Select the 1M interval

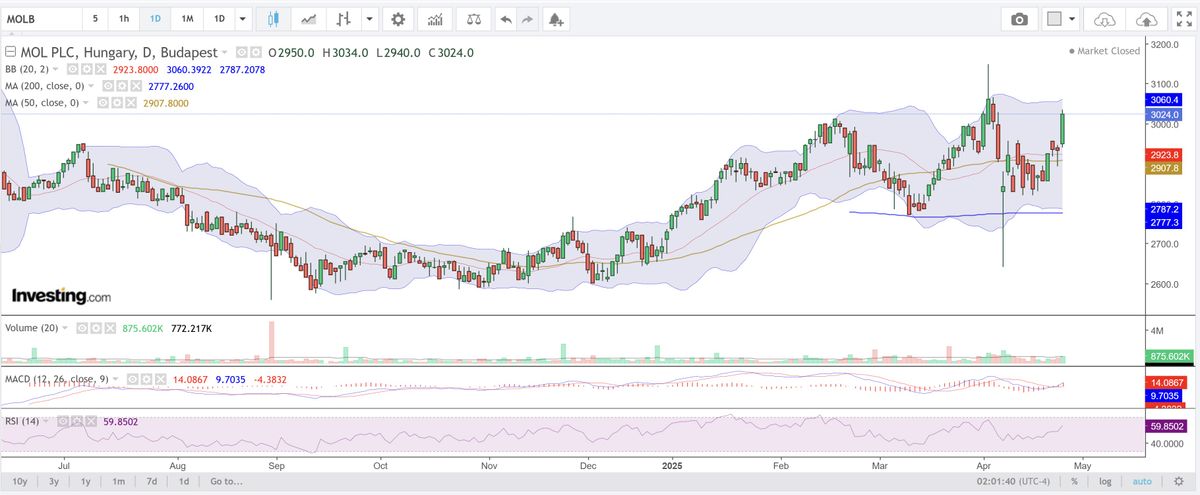pyautogui.click(x=187, y=19)
